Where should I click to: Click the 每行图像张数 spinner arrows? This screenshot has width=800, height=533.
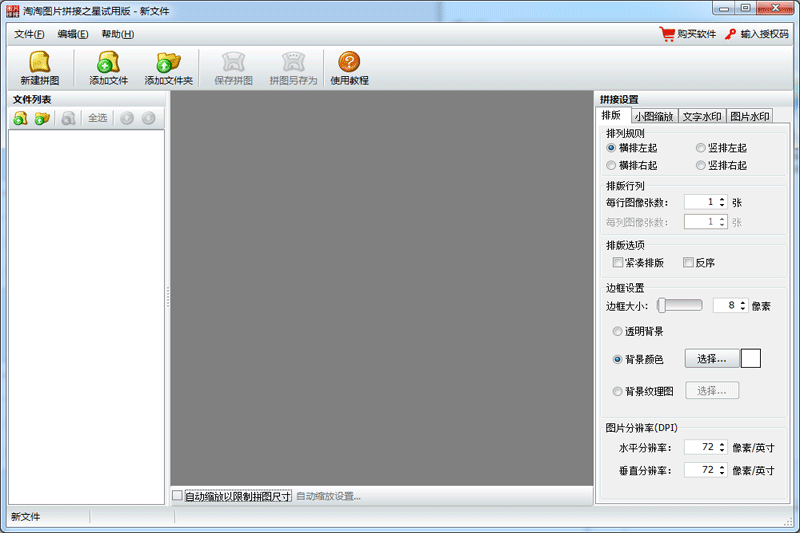[x=722, y=202]
